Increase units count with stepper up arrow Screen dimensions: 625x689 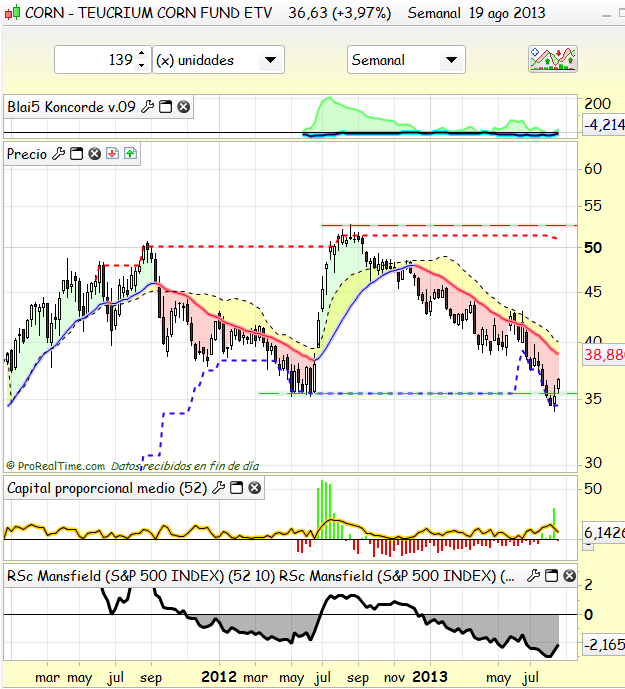(x=141, y=55)
